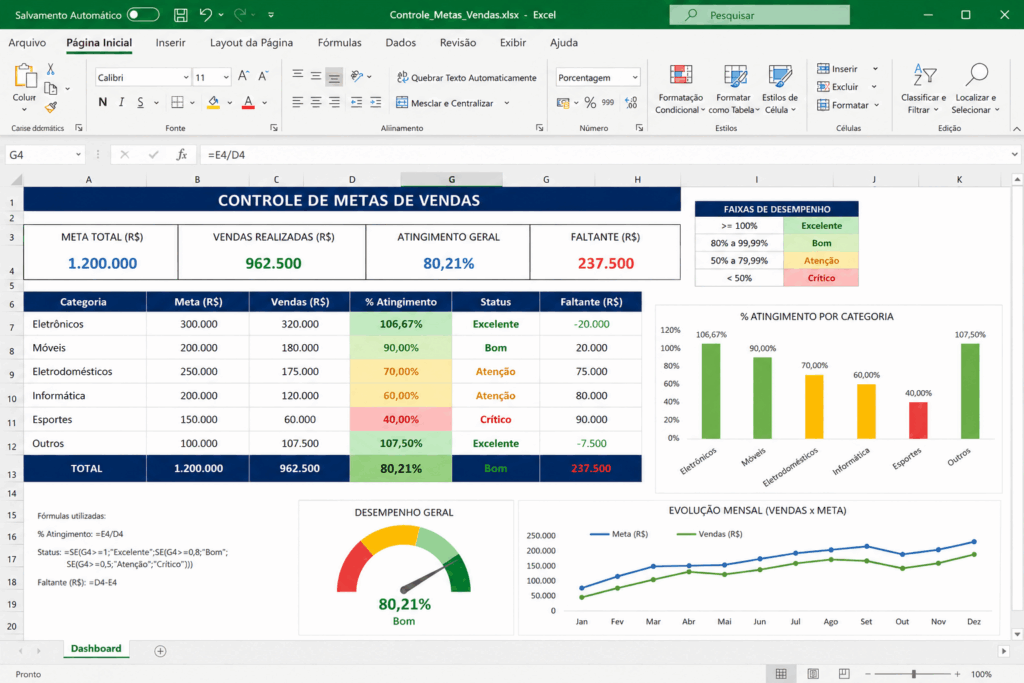
Task: Click the thousands separator 000 icon
Action: pos(608,103)
